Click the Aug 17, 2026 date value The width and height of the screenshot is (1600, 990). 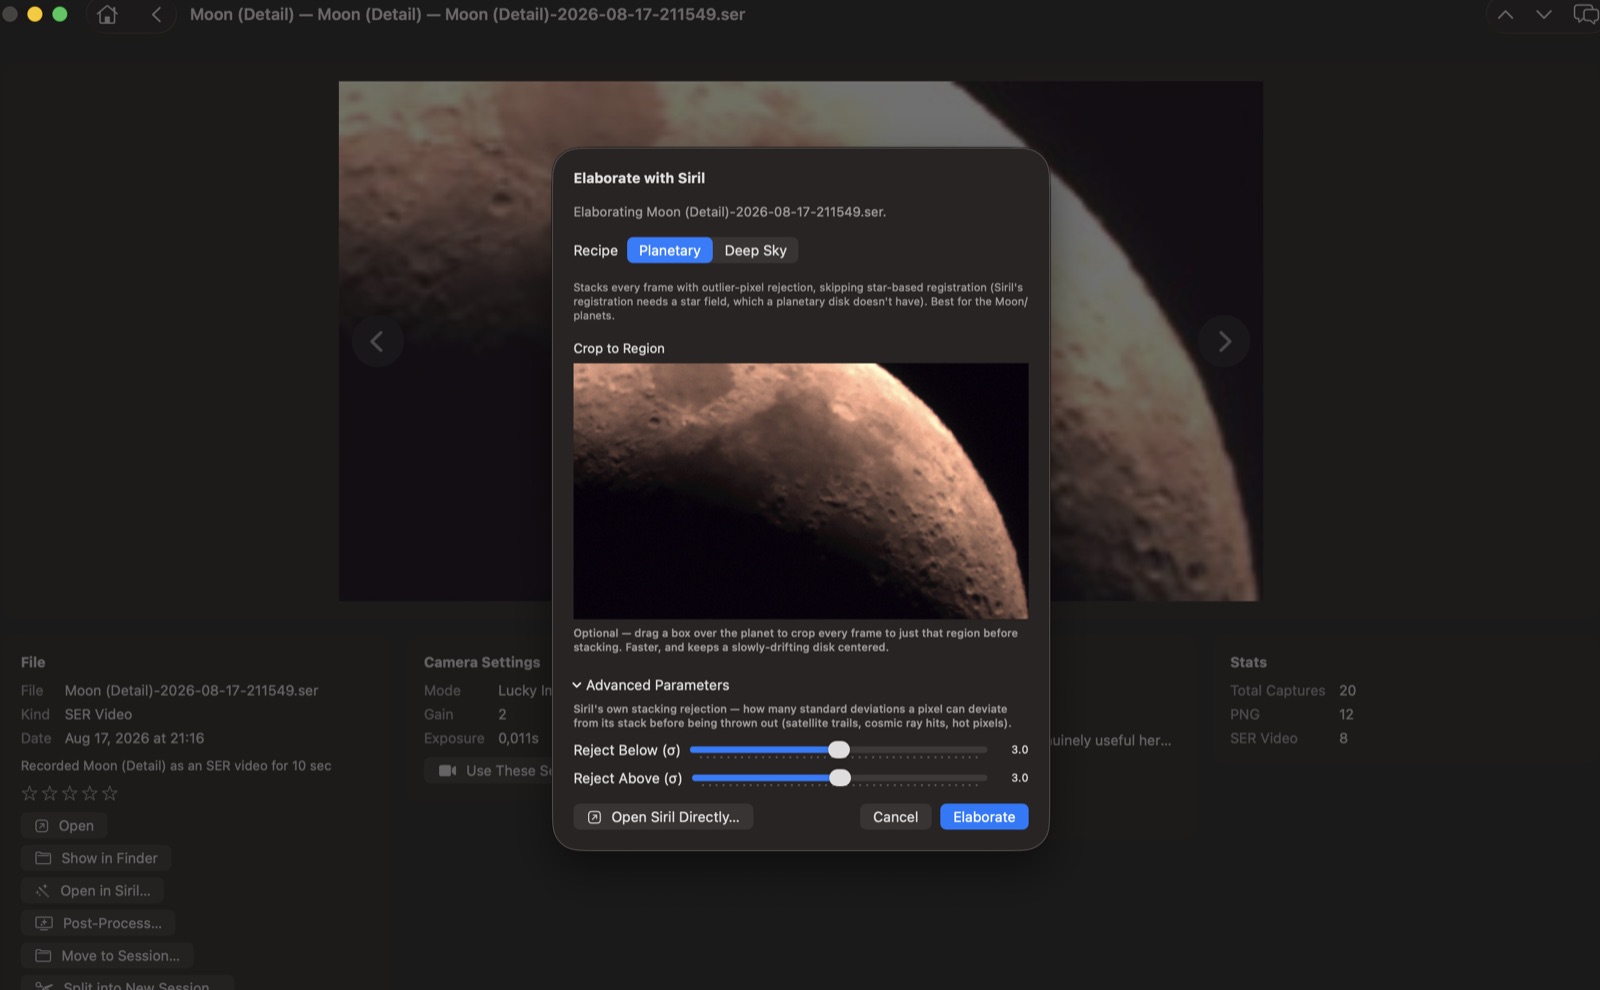[134, 738]
